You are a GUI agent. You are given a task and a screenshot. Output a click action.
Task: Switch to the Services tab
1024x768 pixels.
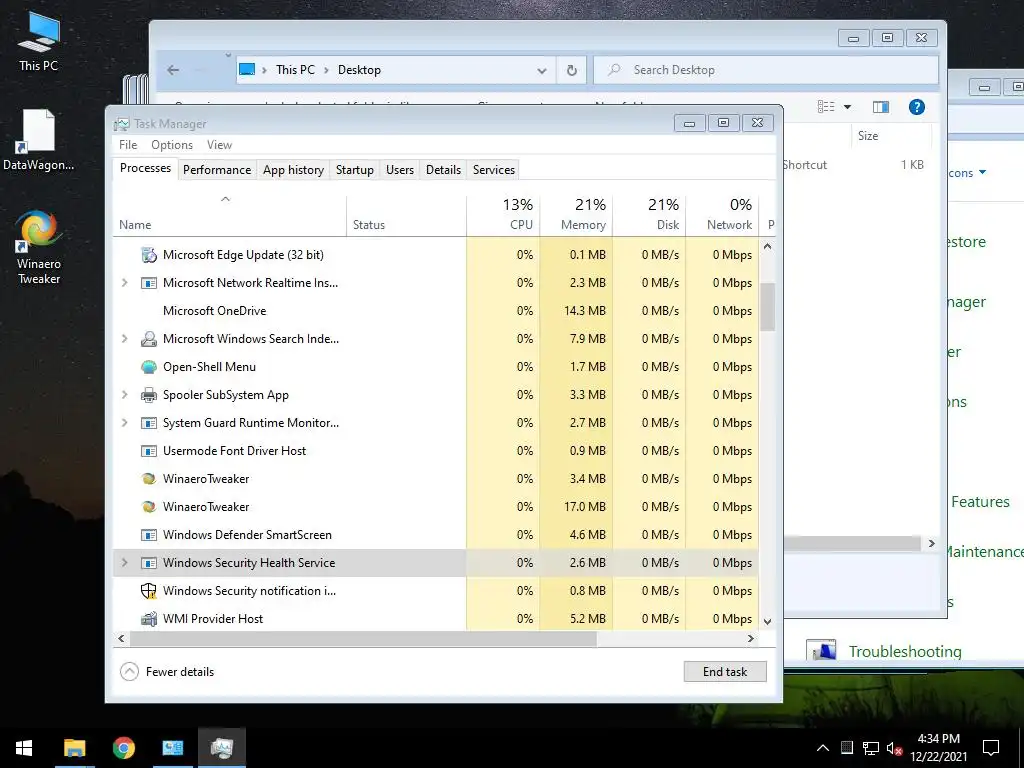click(x=494, y=170)
